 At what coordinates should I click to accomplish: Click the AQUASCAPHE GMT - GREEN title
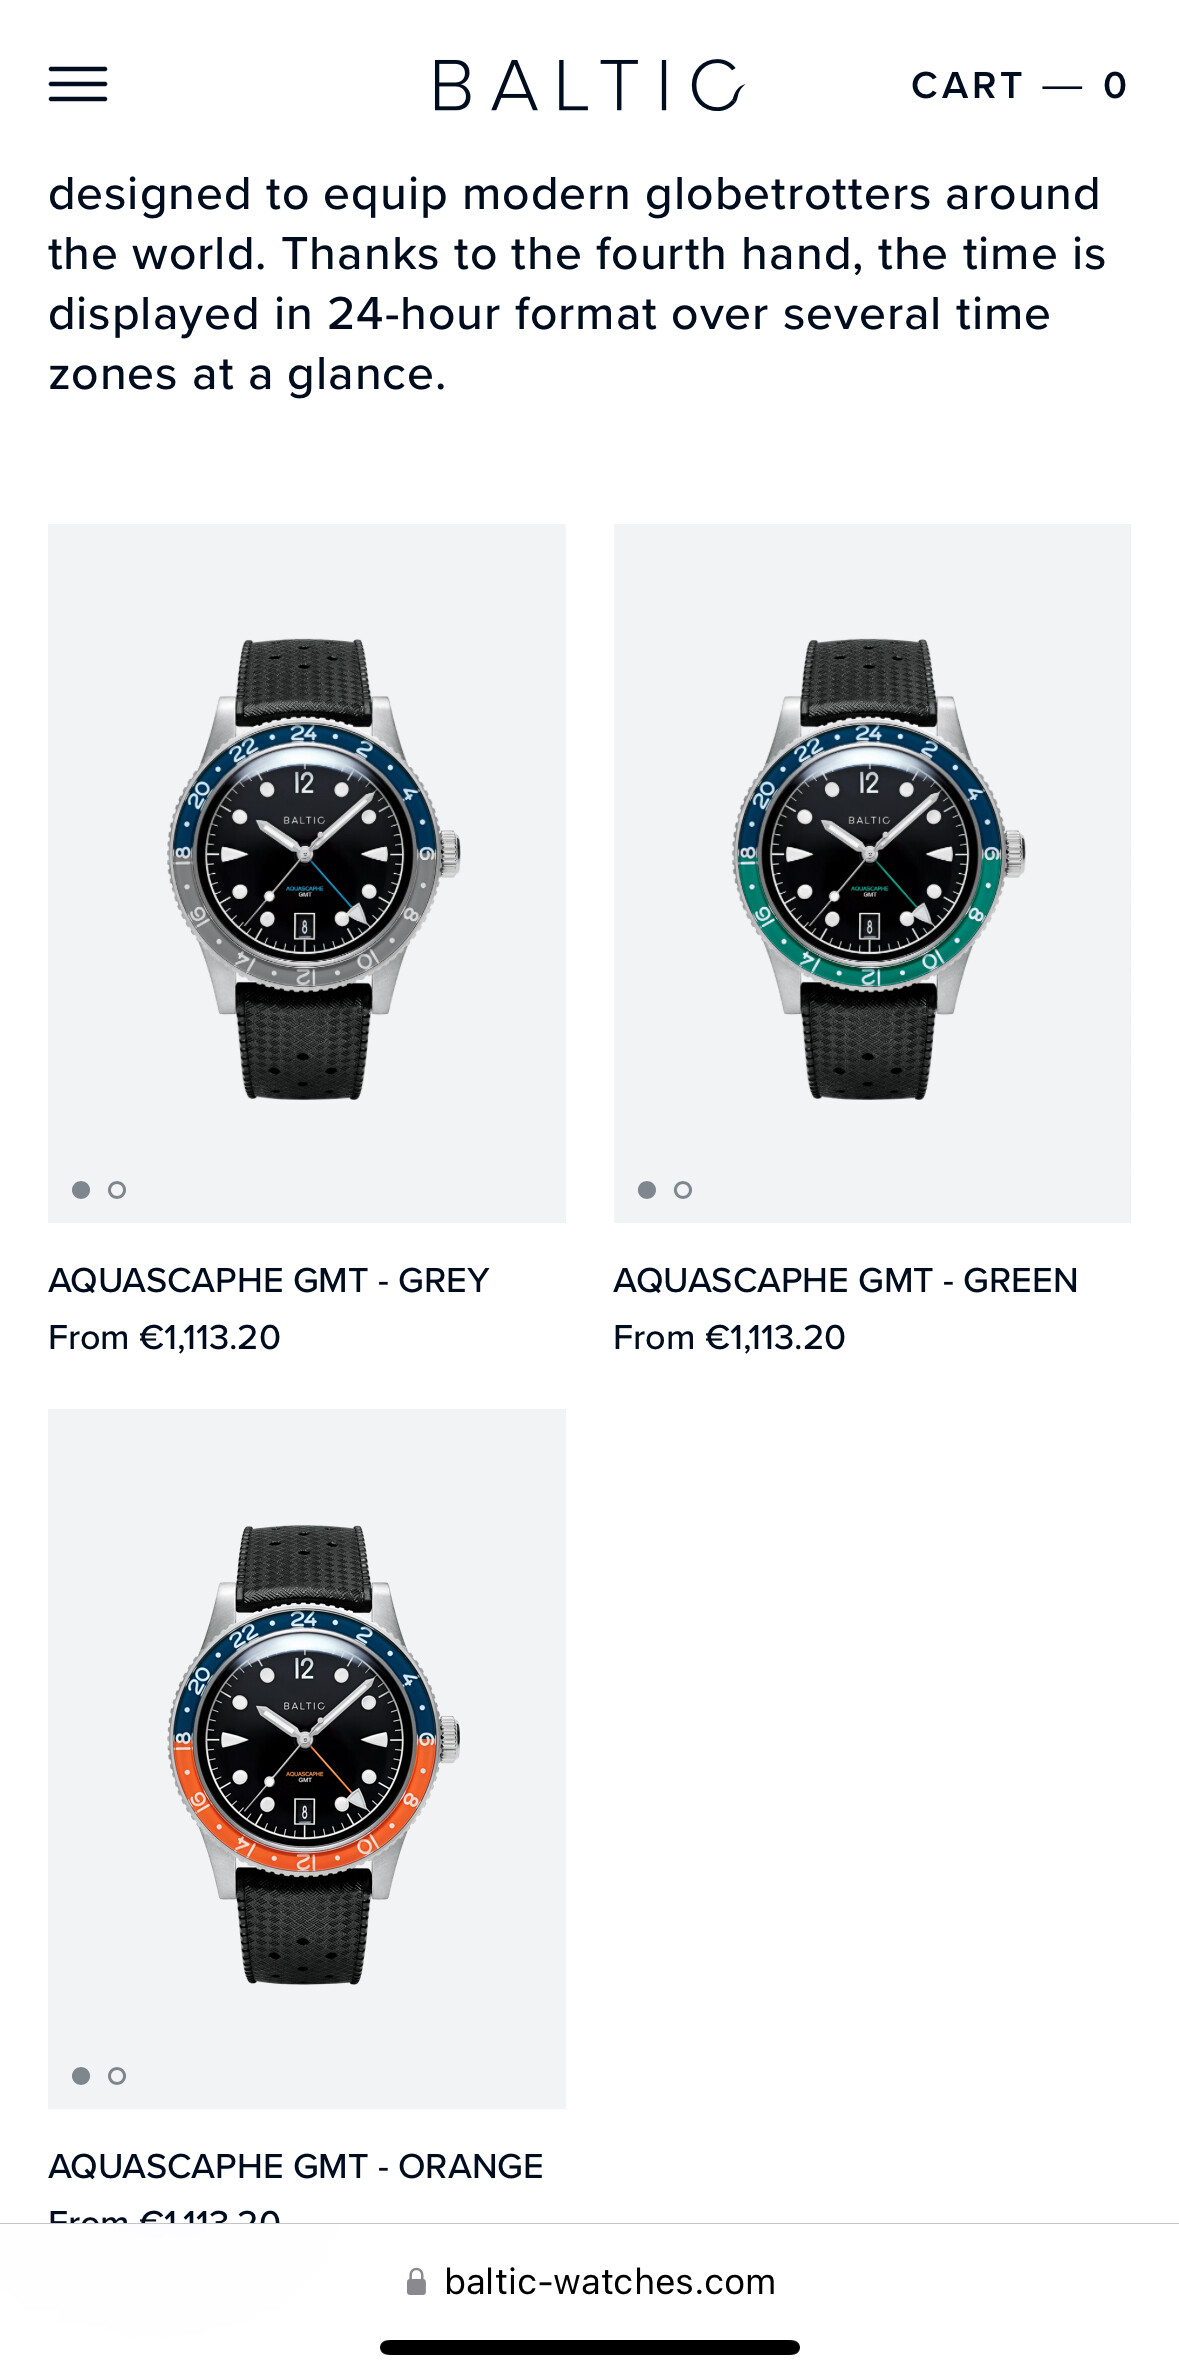(x=846, y=1281)
